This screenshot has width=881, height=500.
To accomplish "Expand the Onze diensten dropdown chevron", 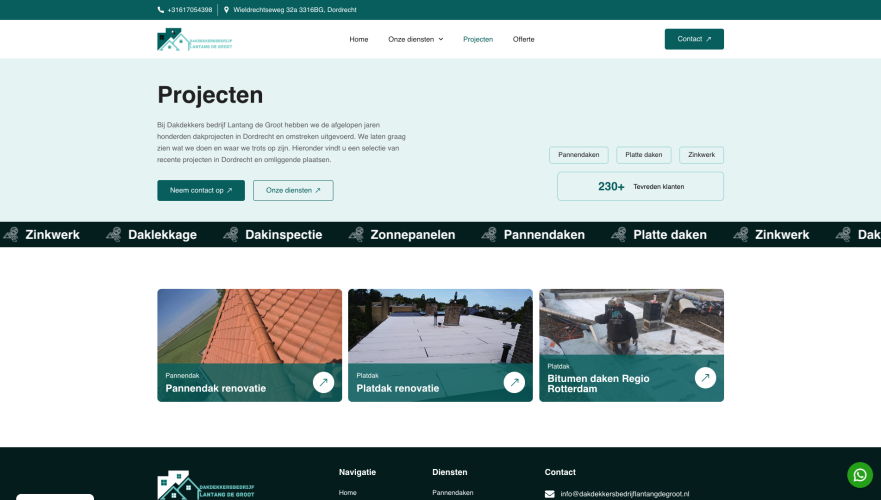I will pos(441,39).
